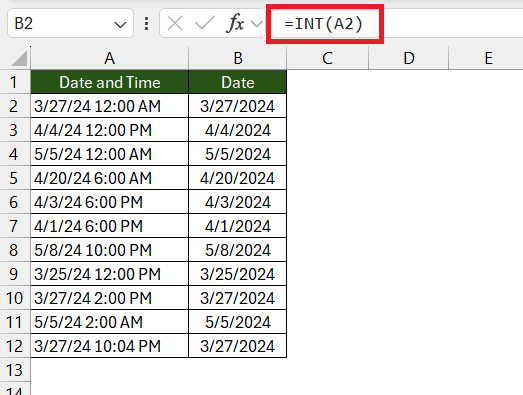
Task: Click the green 'Date' header cell
Action: (x=237, y=82)
